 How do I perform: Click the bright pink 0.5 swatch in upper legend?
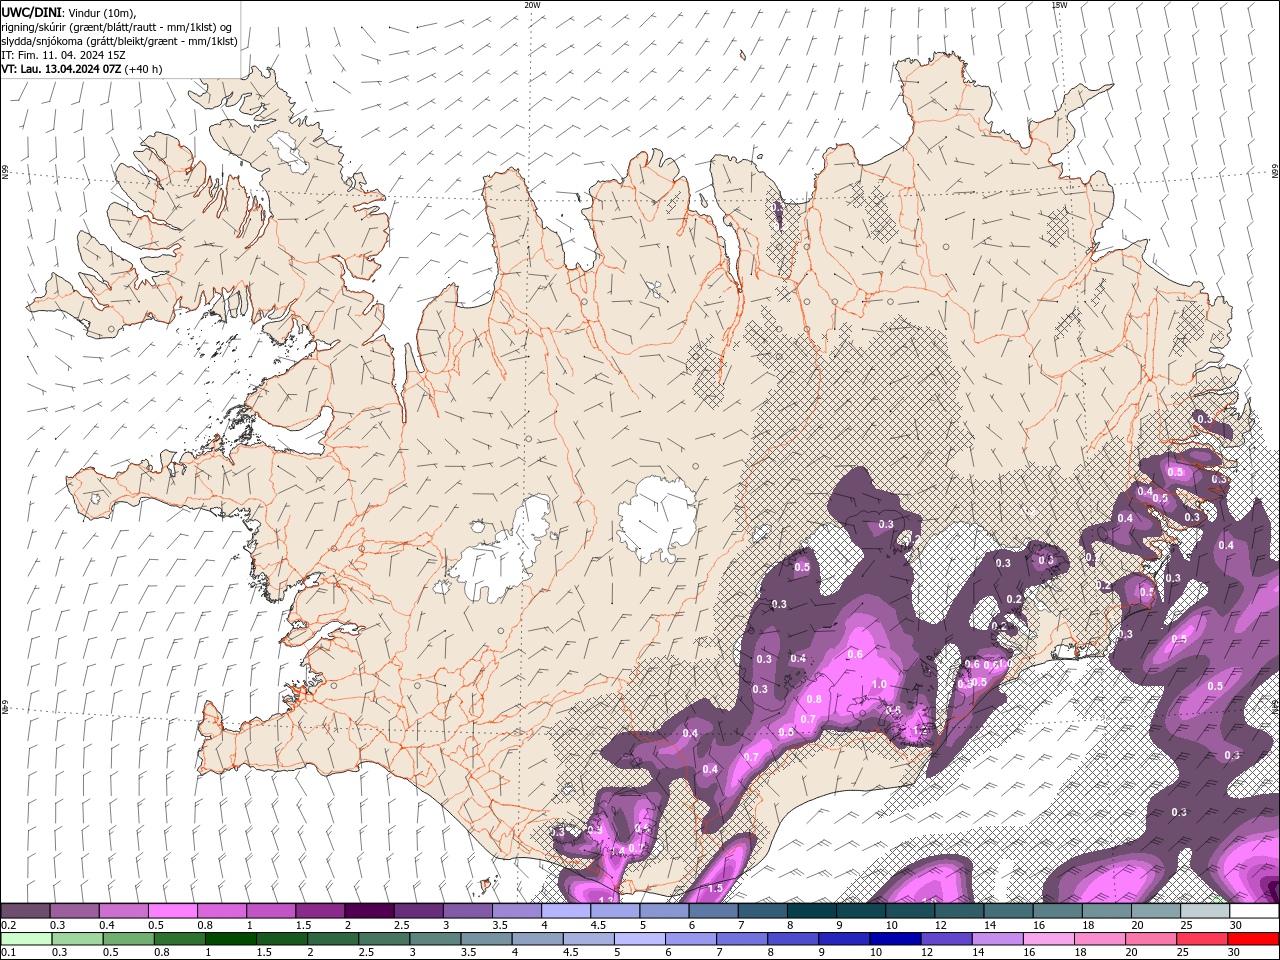click(x=172, y=911)
